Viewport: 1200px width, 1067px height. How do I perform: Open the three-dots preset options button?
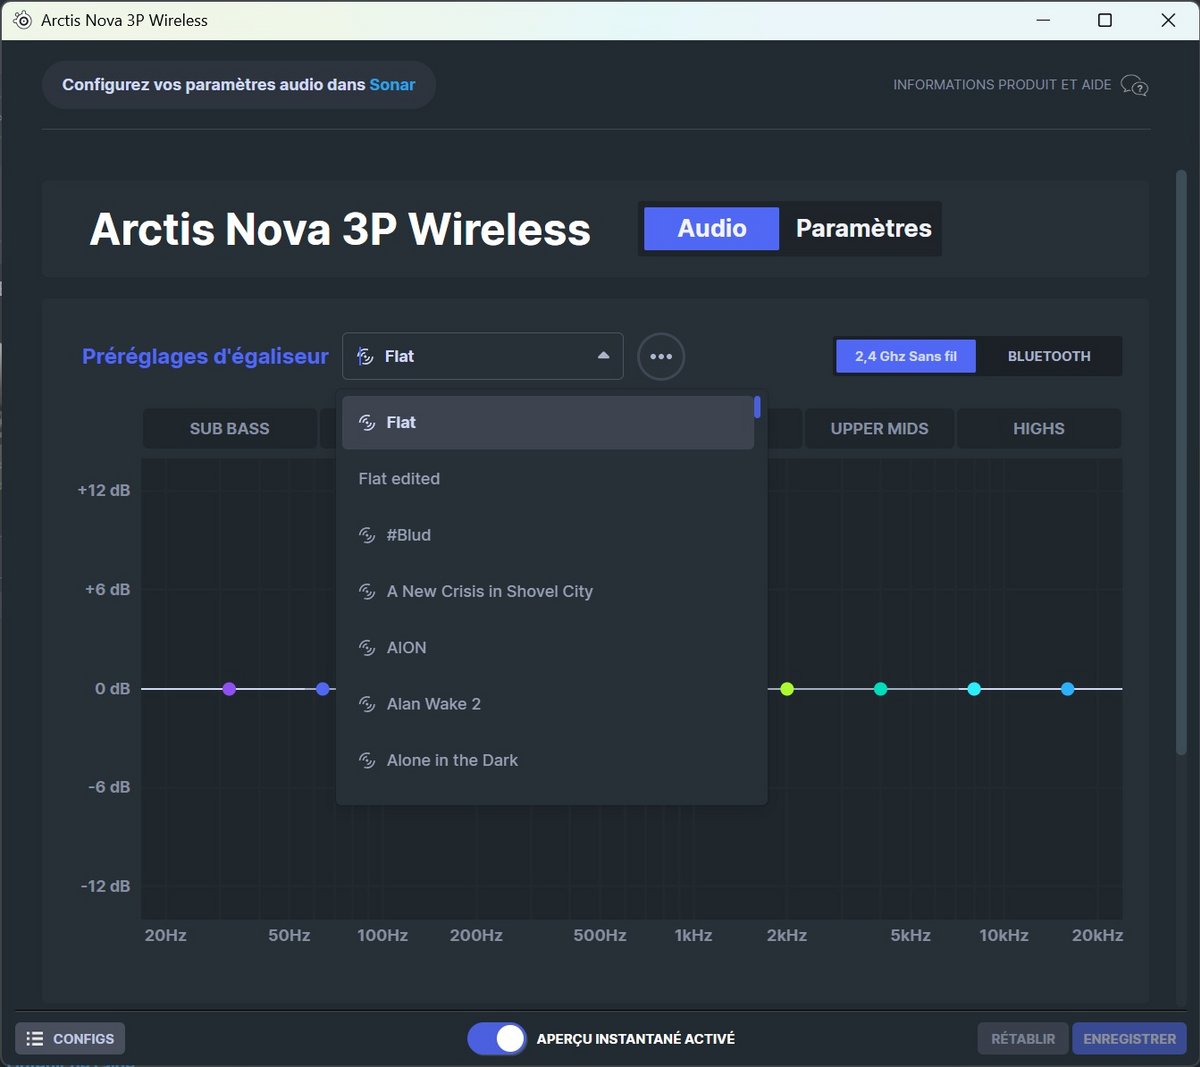point(661,356)
